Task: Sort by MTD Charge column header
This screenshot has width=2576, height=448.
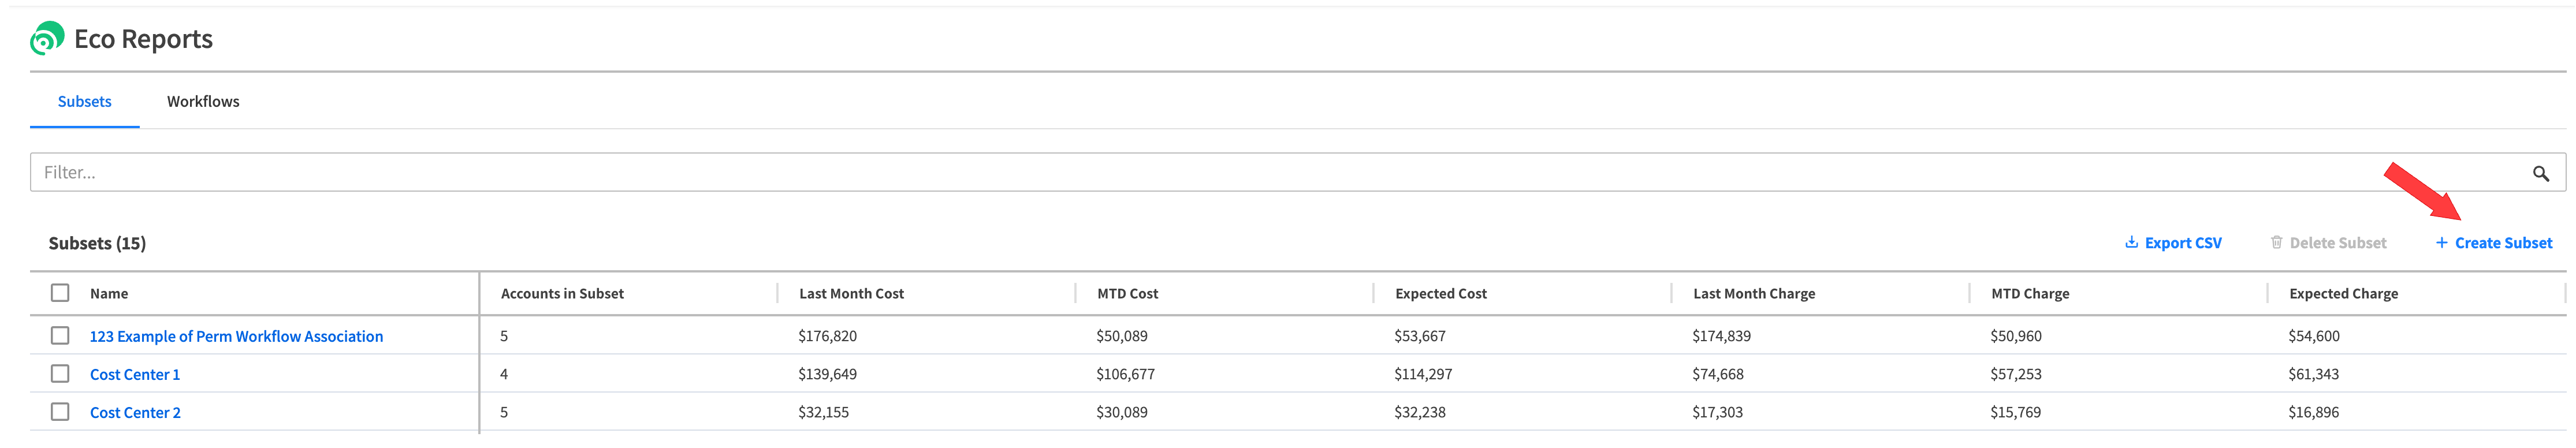Action: tap(2030, 294)
